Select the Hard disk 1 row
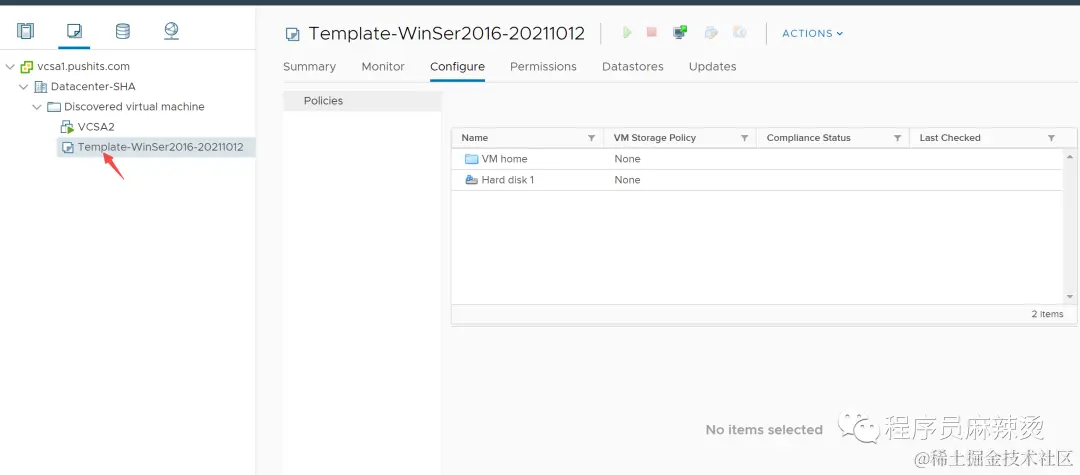Image resolution: width=1080 pixels, height=475 pixels. pos(758,180)
